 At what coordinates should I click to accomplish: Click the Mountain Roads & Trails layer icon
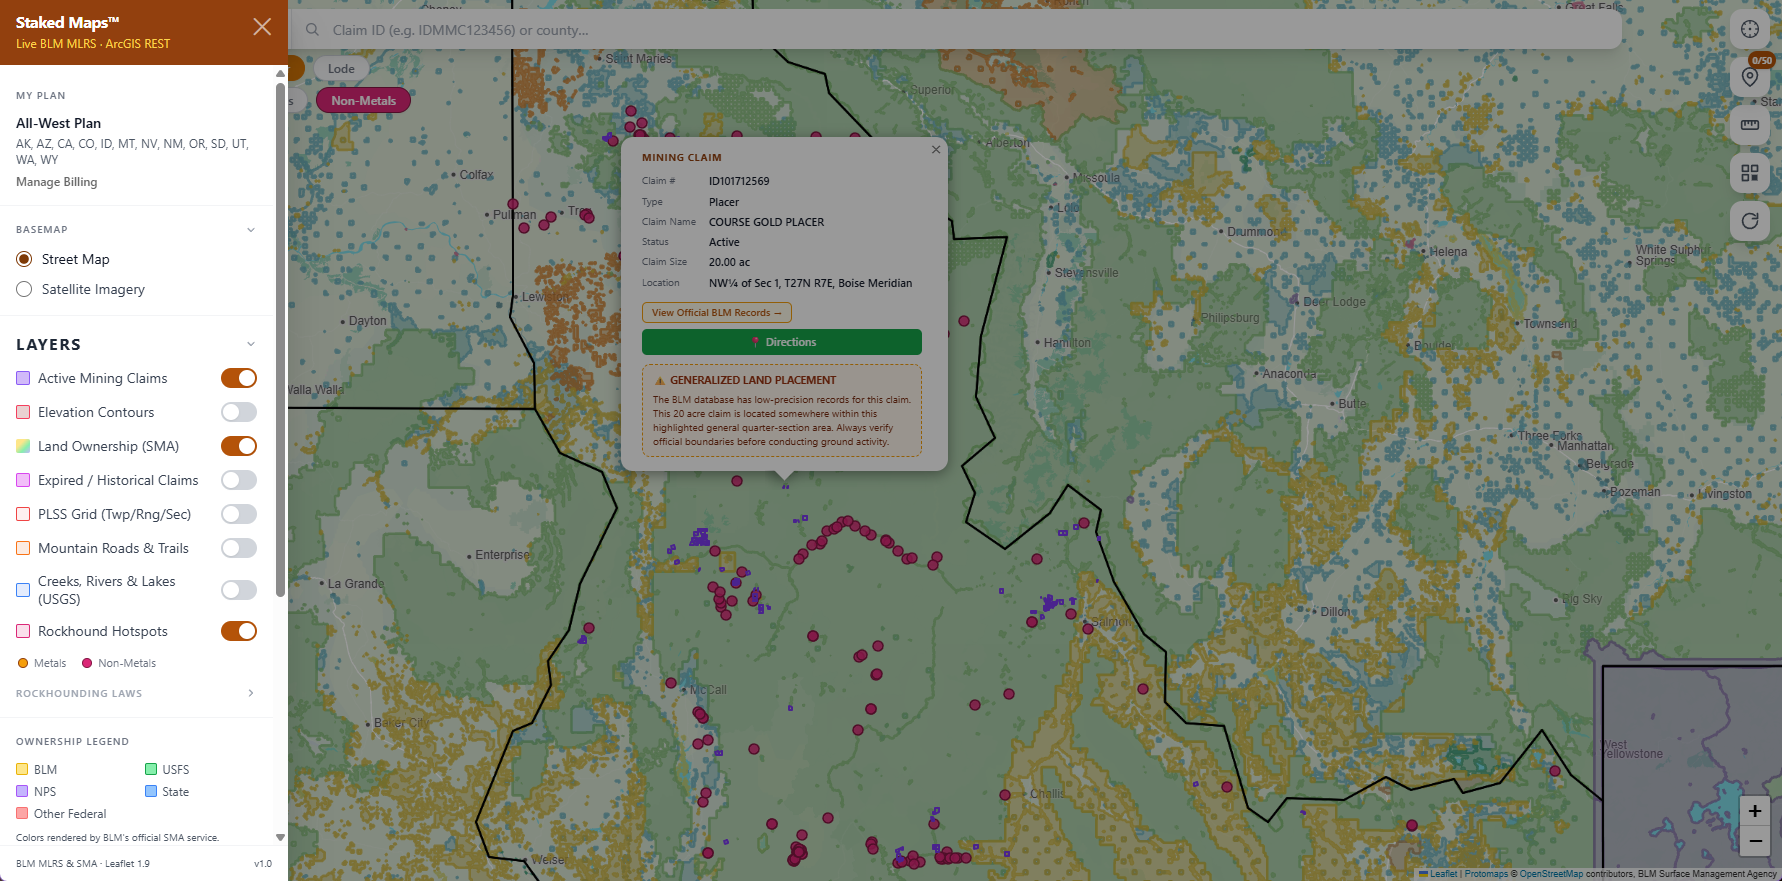click(x=23, y=548)
